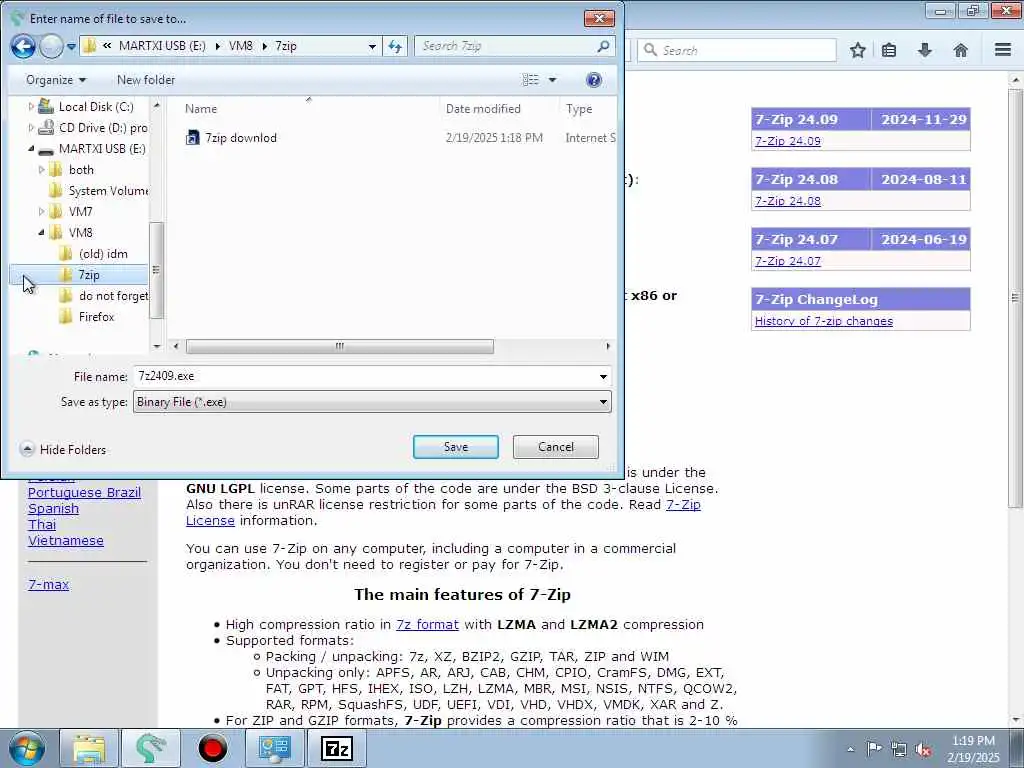The height and width of the screenshot is (768, 1024).
Task: Refresh the 7zip folder listing
Action: [395, 46]
